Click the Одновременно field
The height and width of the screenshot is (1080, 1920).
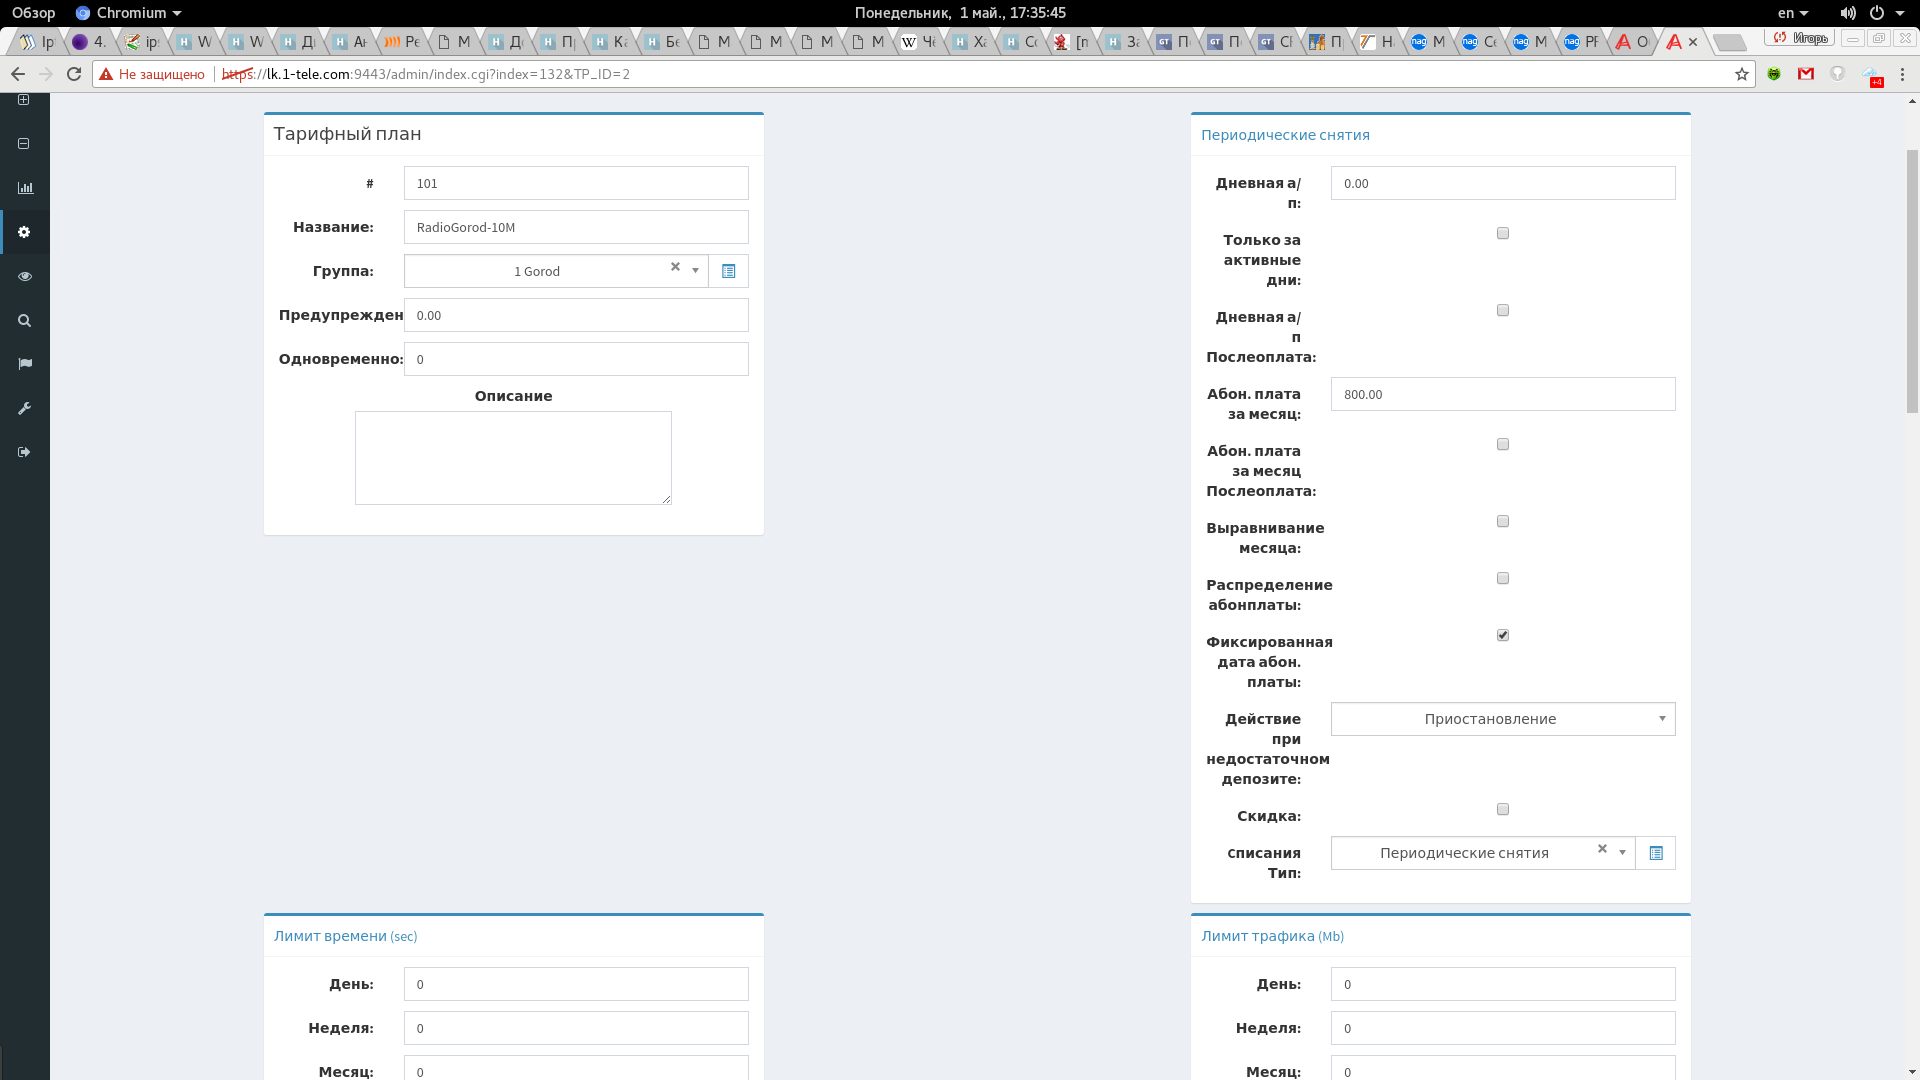tap(576, 359)
